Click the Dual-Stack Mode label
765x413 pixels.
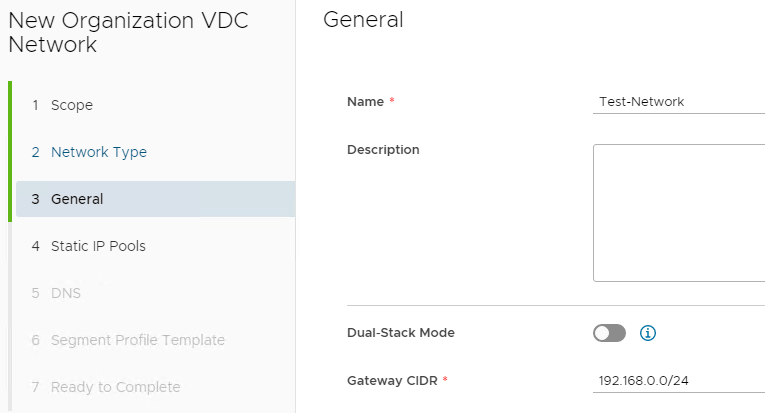pyautogui.click(x=401, y=333)
